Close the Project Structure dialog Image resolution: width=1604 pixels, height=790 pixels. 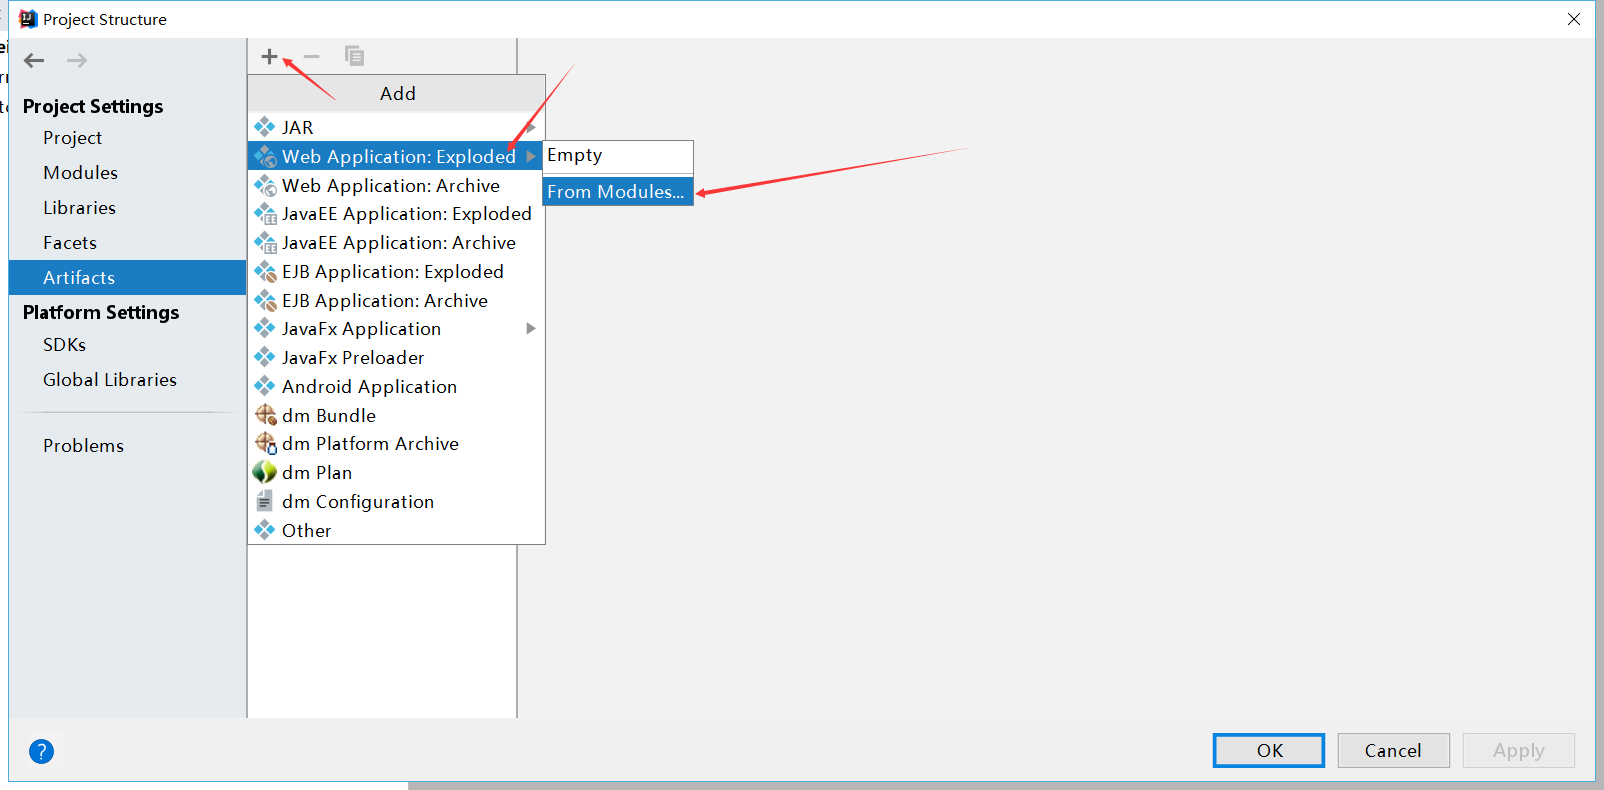[x=1574, y=19]
